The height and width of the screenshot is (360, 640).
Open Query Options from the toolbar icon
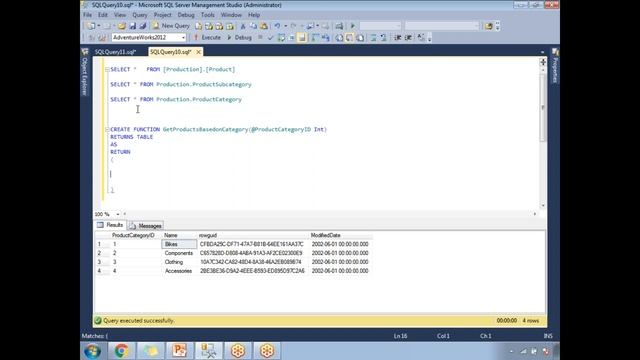click(x=291, y=38)
